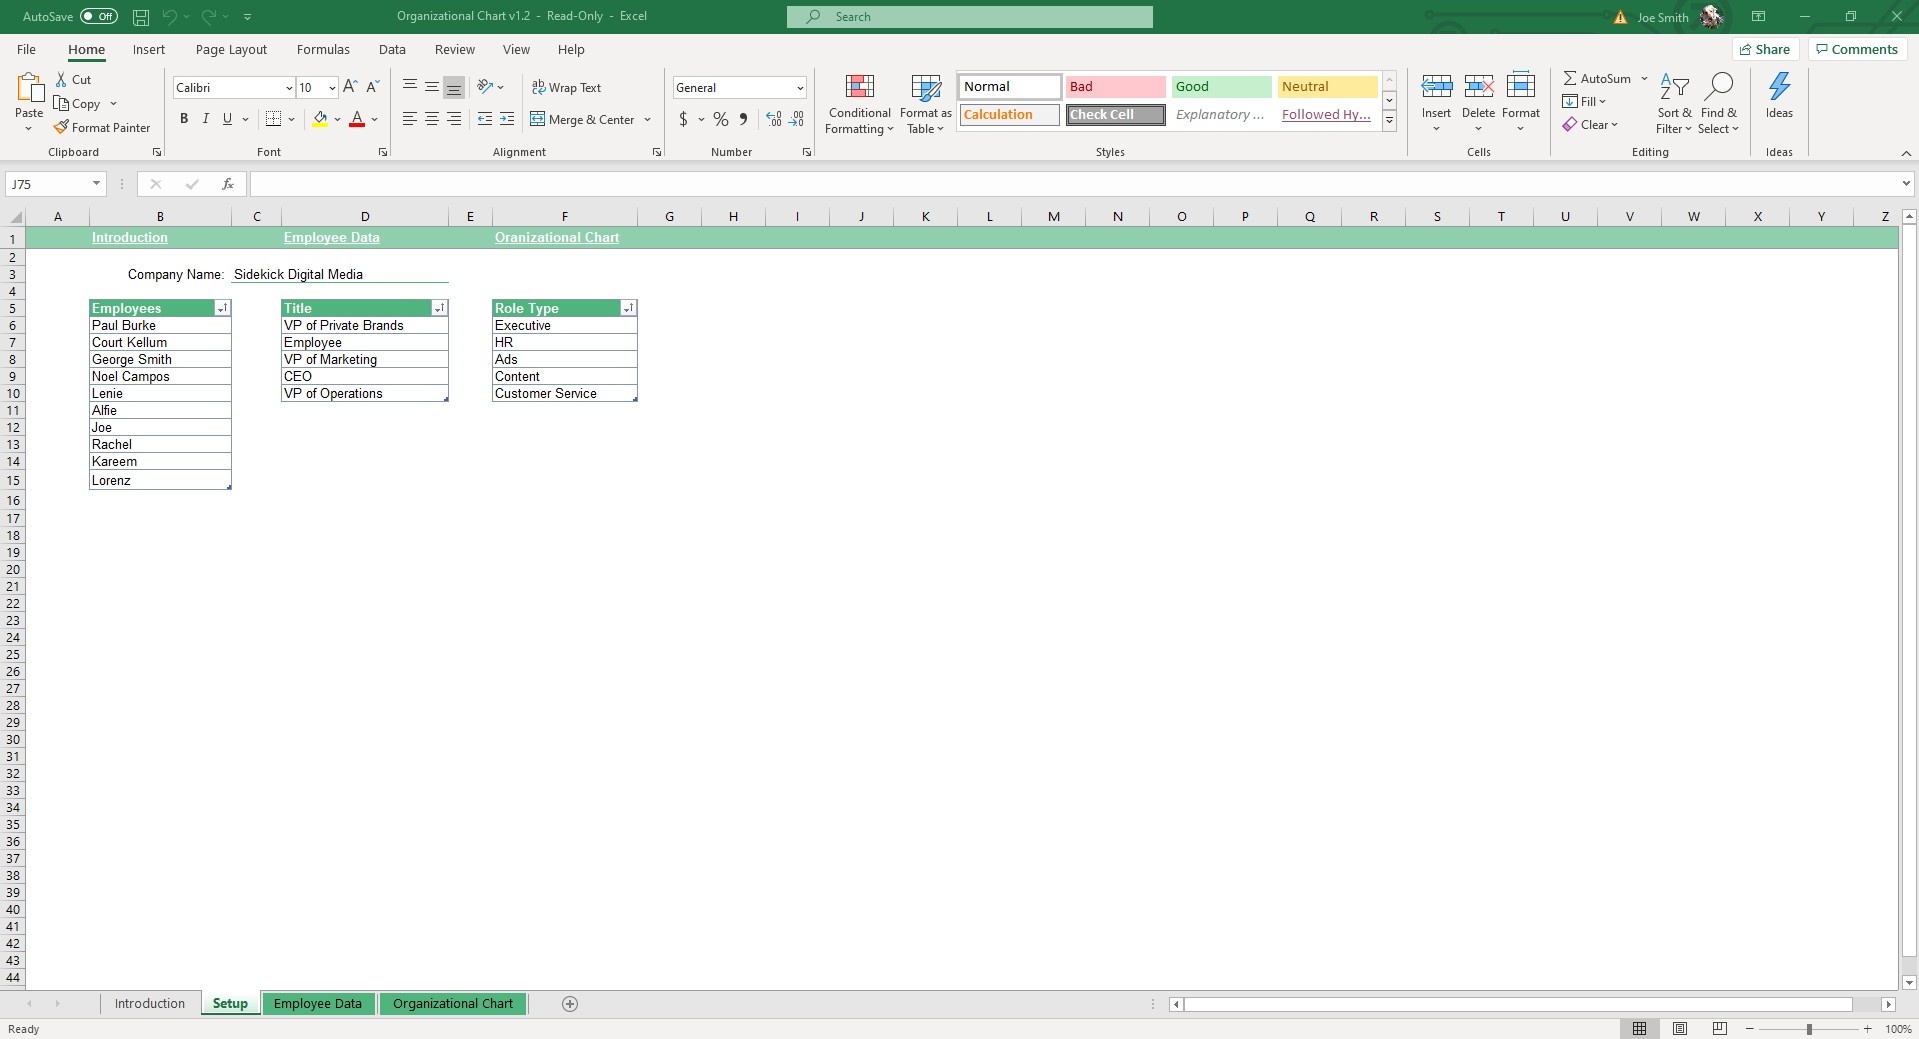Image resolution: width=1919 pixels, height=1039 pixels.
Task: Toggle Align Right alignment
Action: click(454, 119)
